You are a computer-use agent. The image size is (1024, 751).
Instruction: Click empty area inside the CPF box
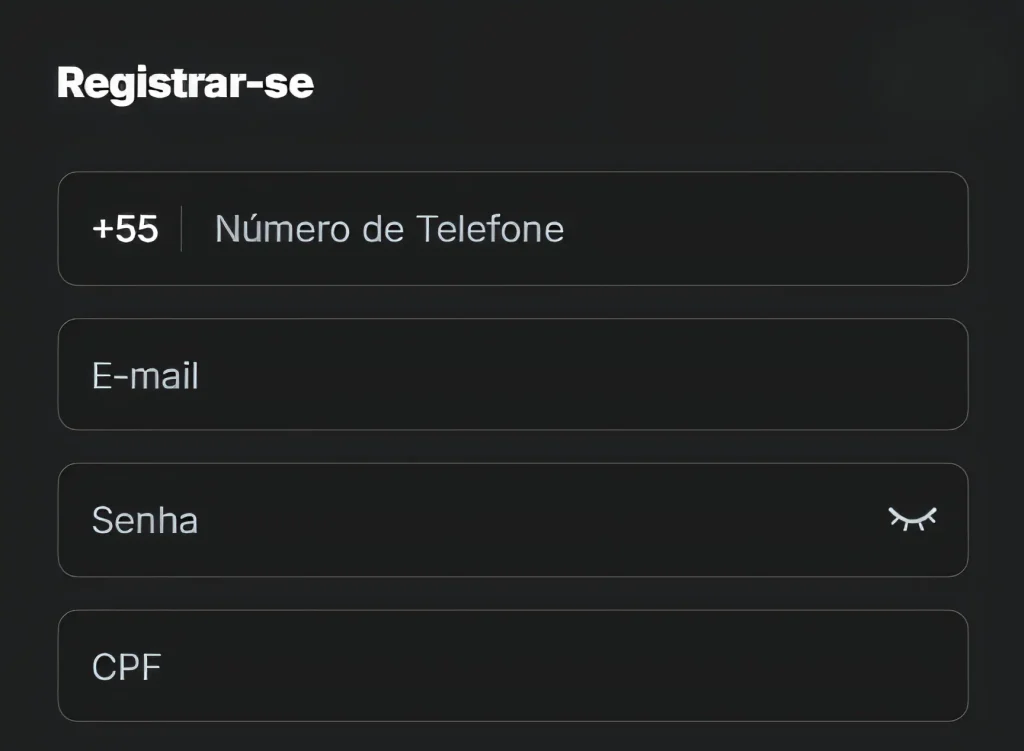(562, 665)
